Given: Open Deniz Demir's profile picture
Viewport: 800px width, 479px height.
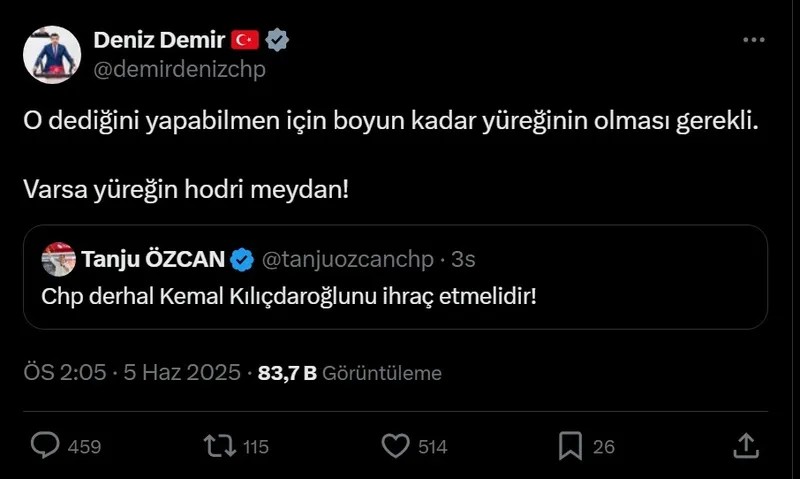Looking at the screenshot, I should [52, 54].
